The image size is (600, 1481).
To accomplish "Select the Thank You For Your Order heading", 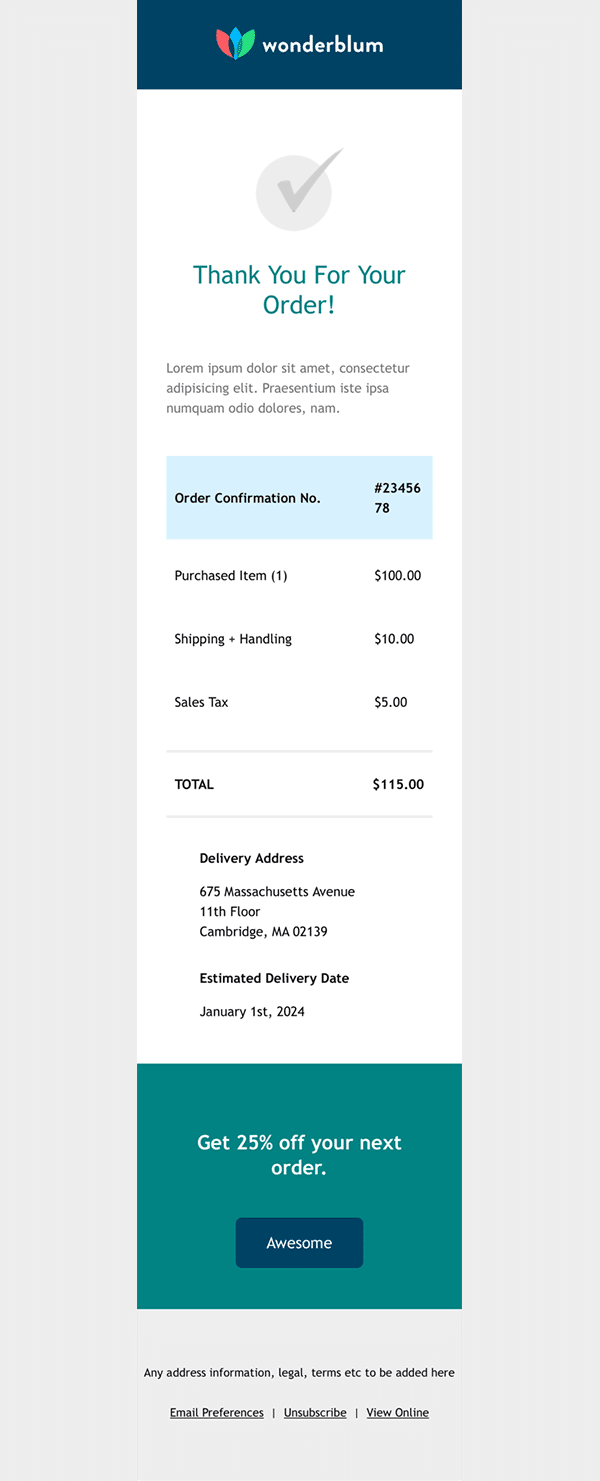I will click(299, 290).
